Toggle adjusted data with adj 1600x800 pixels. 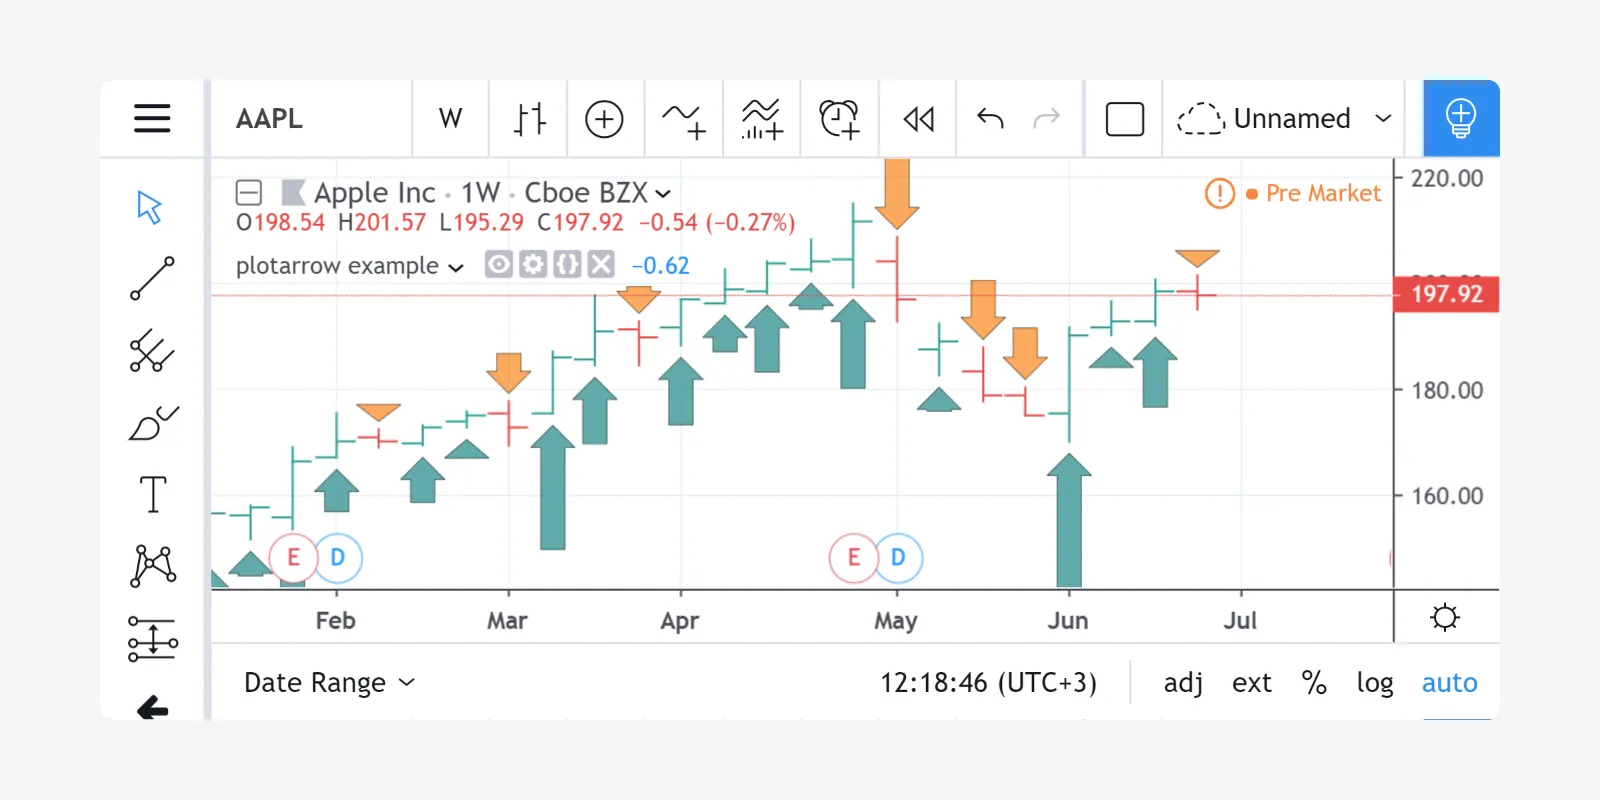[1182, 683]
